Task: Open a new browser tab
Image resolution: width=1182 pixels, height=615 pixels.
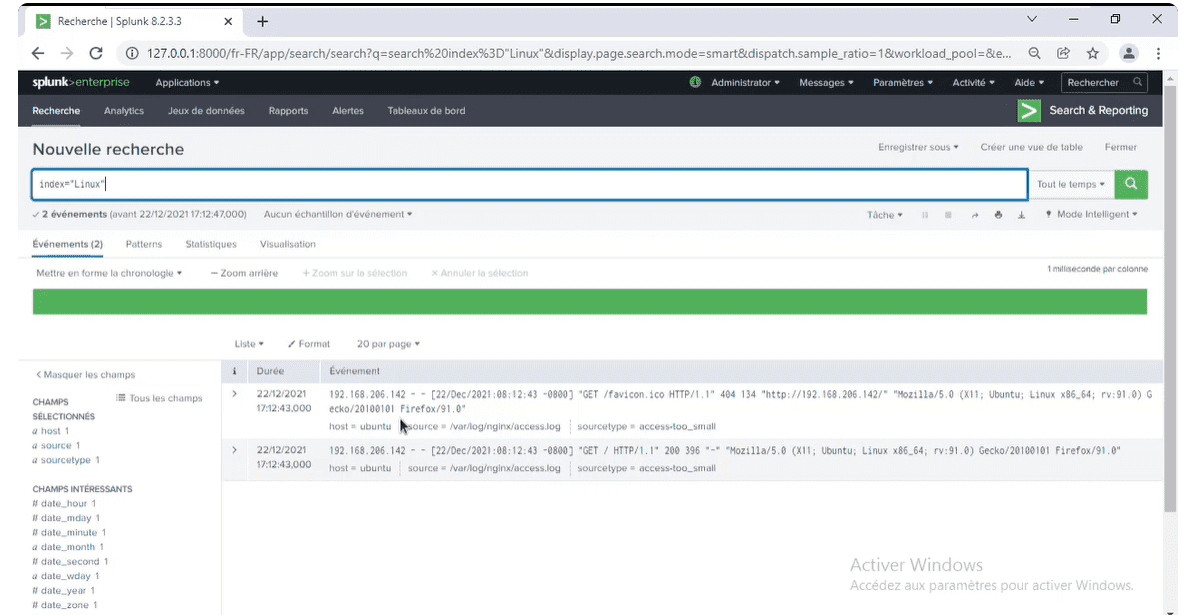Action: coord(262,21)
